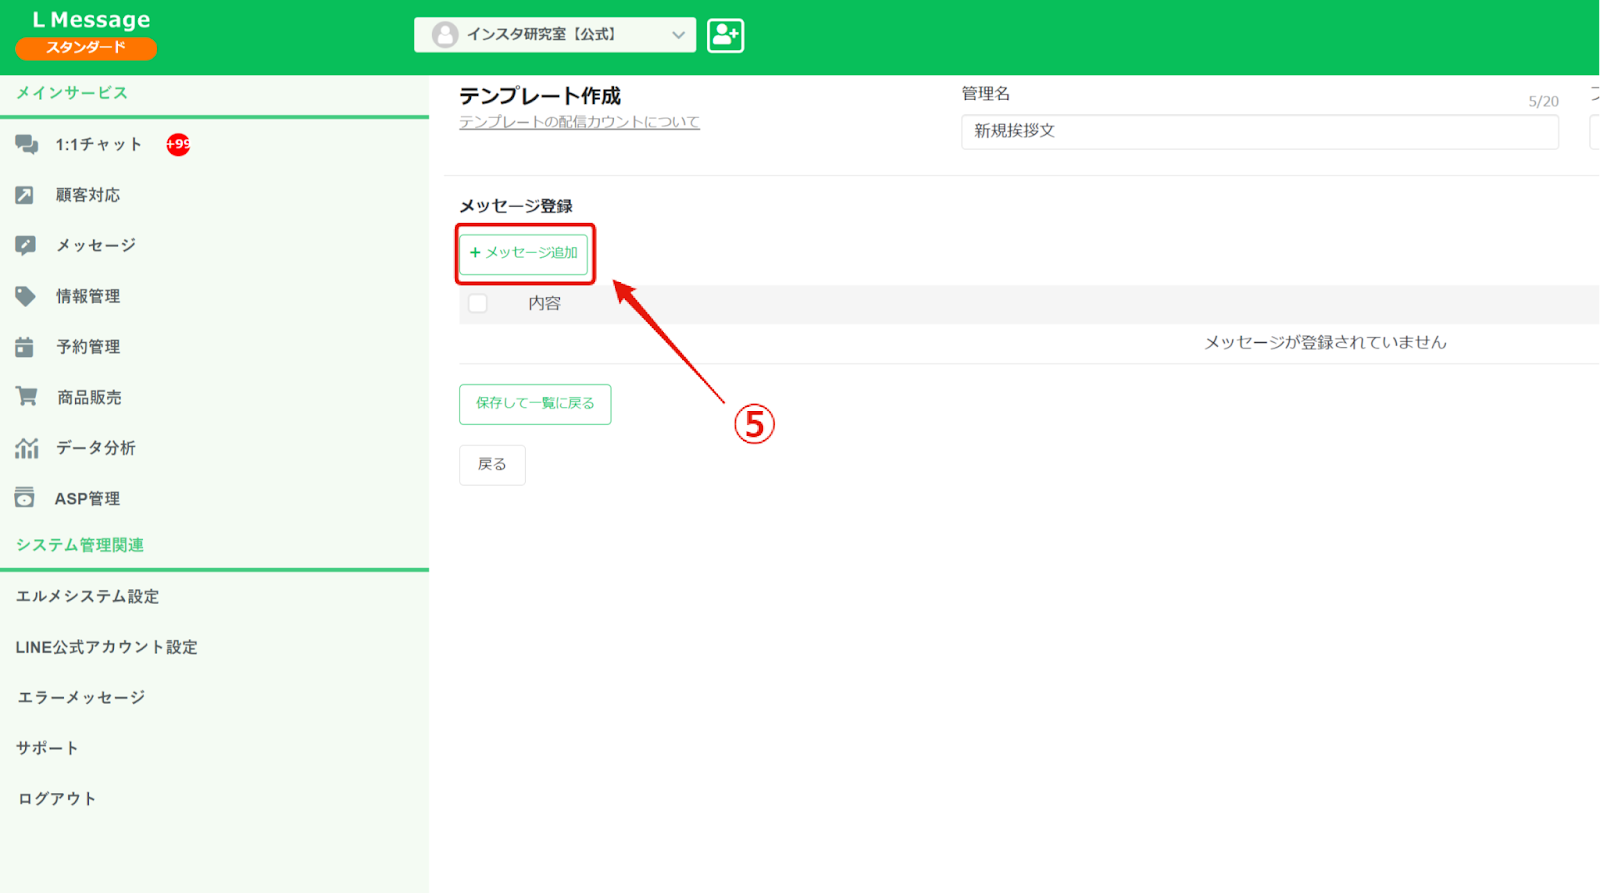
Task: Click the テンプレート作成 heading
Action: 540,96
